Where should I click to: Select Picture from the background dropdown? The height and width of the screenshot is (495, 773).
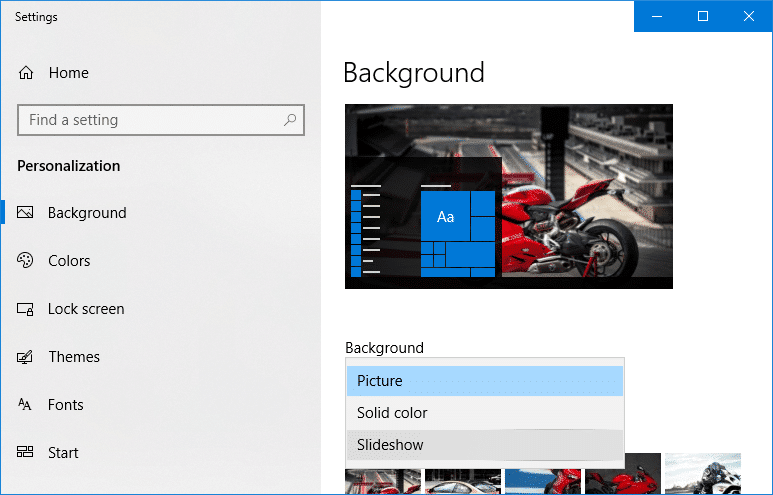pos(485,381)
